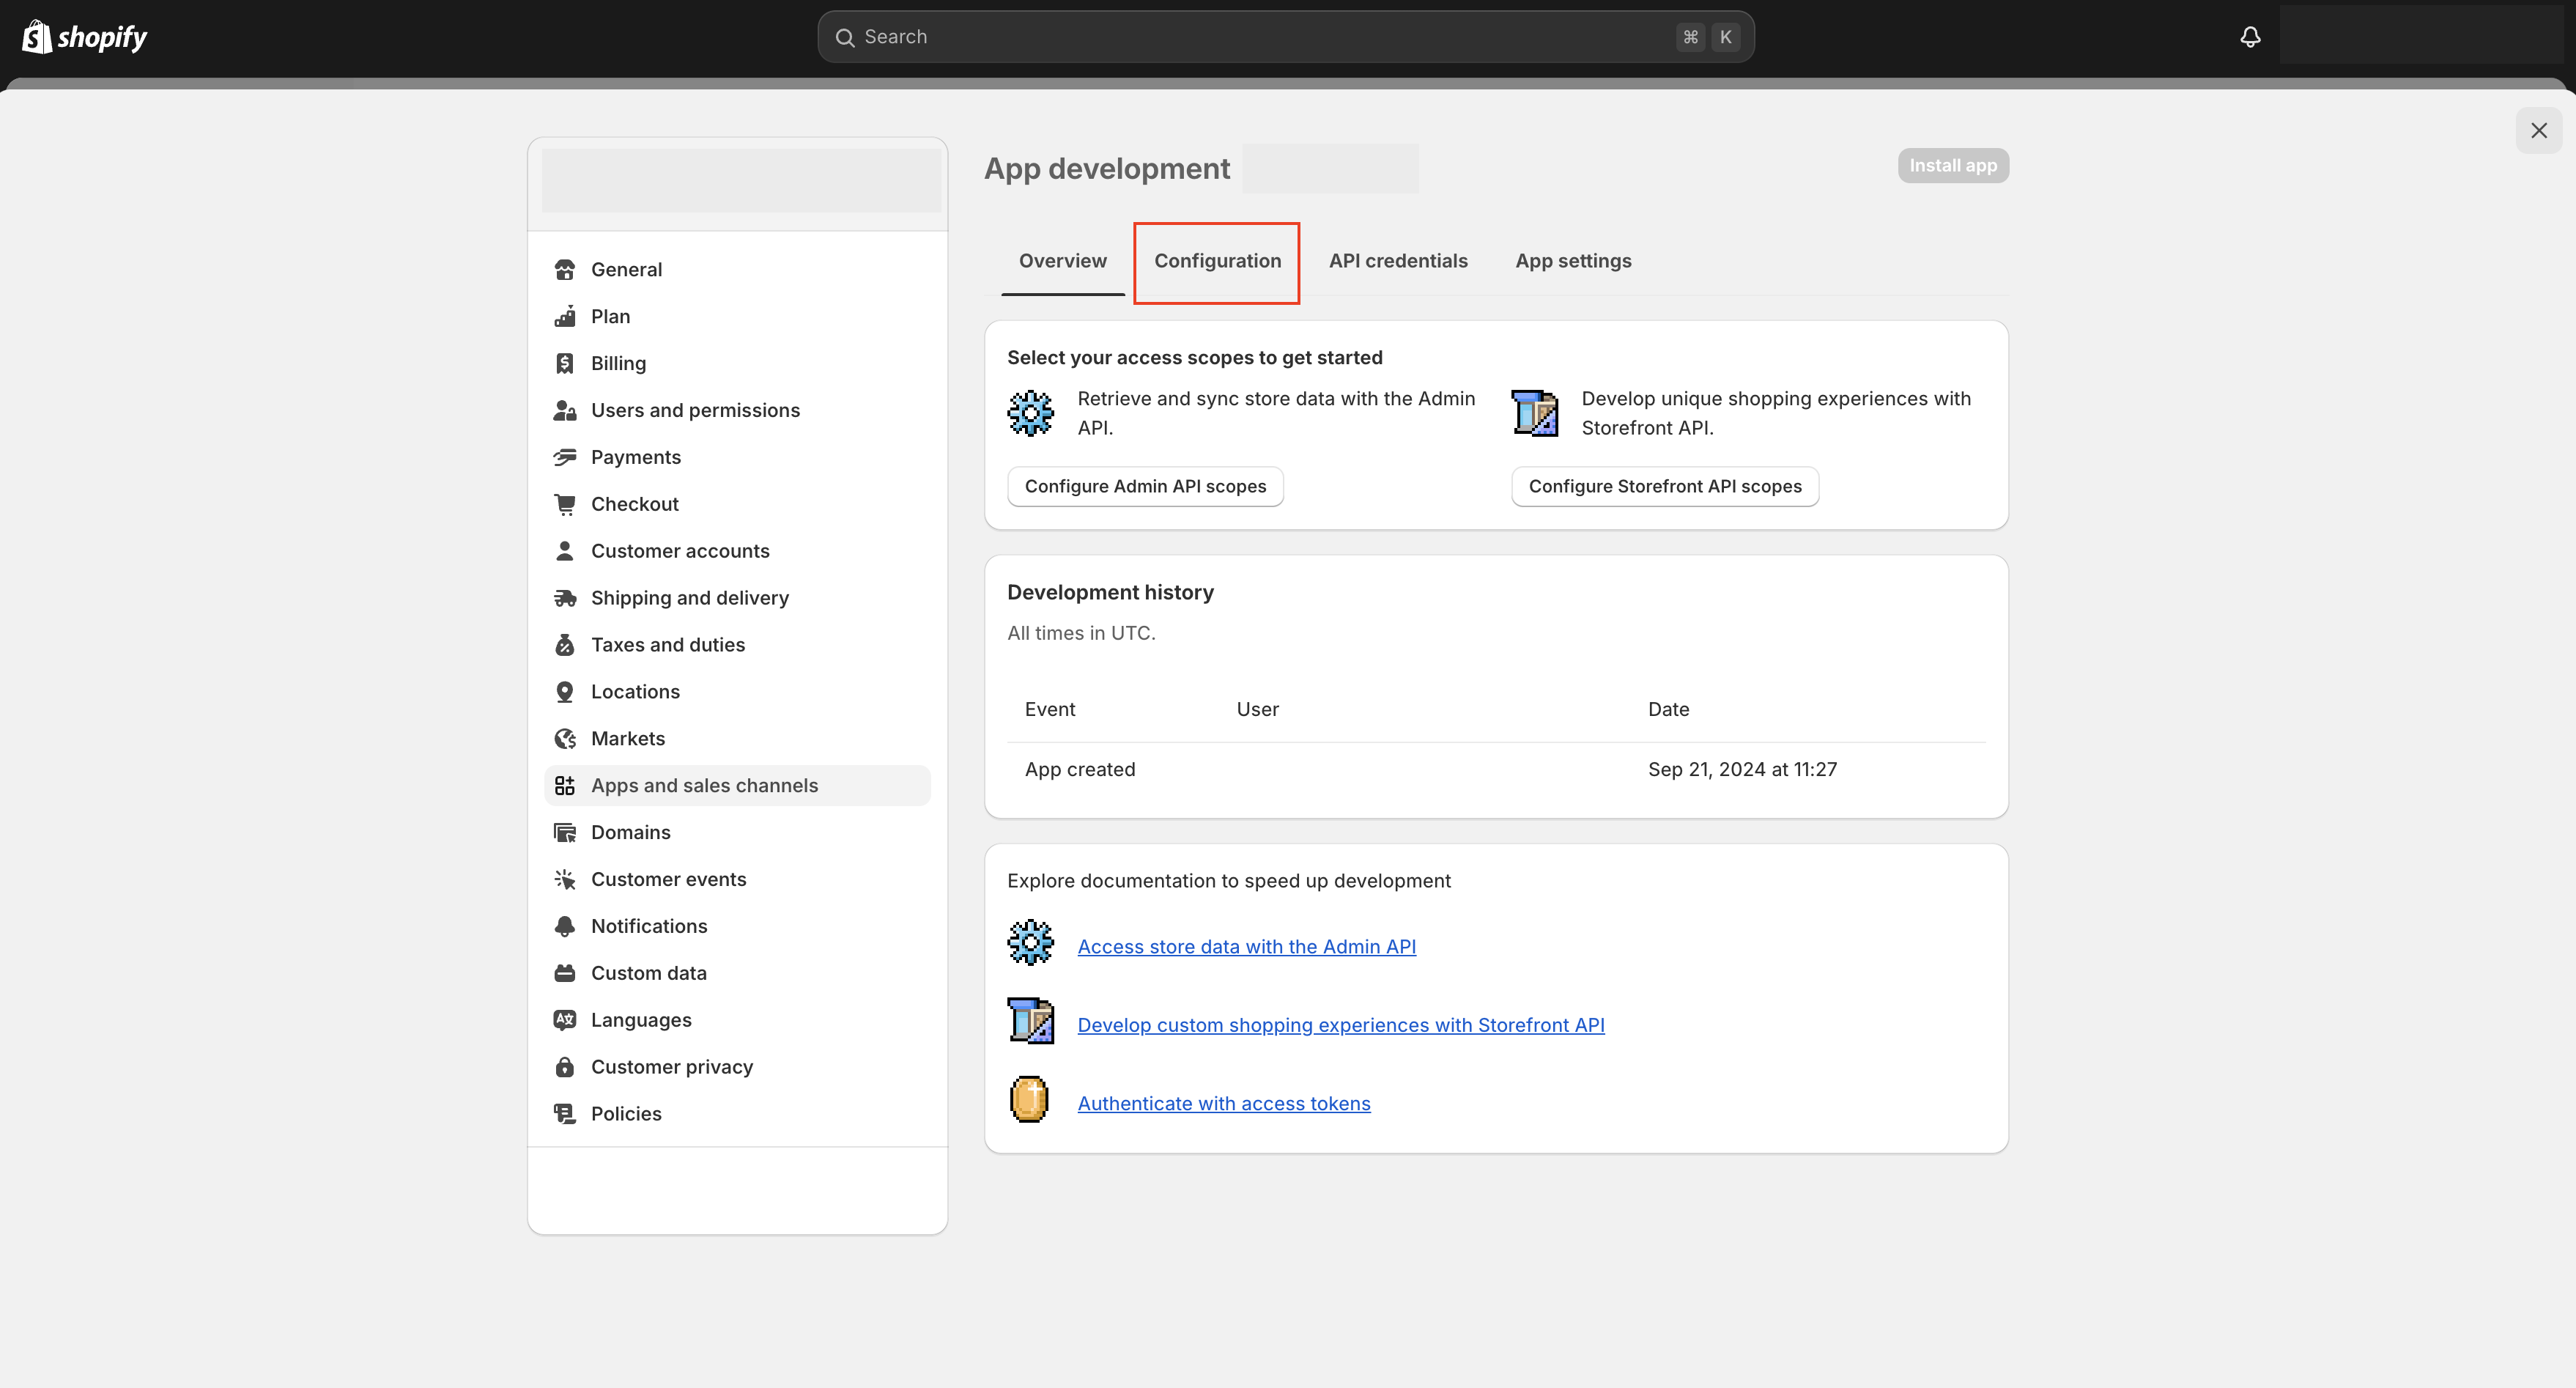Open Policies settings
2576x1388 pixels.
[x=737, y=1114]
